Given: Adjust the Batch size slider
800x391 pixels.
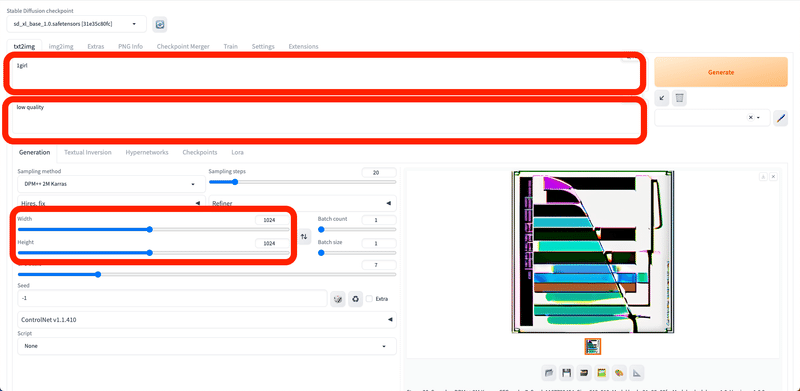Looking at the screenshot, I should 357,253.
